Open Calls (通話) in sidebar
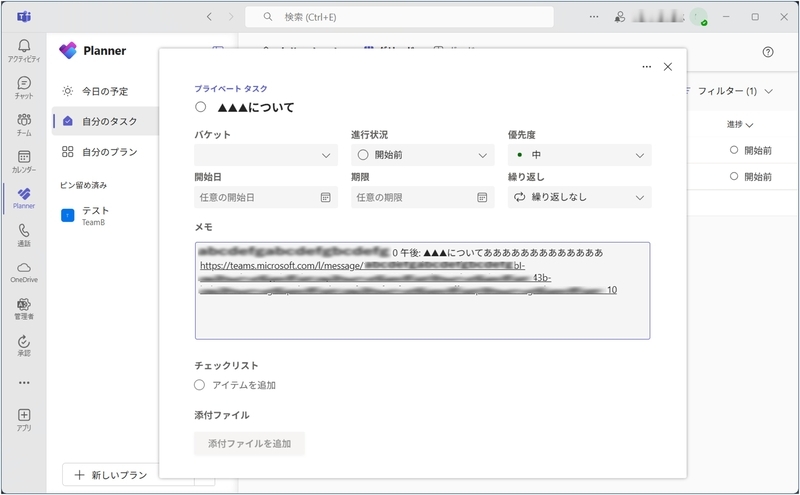 (x=23, y=235)
